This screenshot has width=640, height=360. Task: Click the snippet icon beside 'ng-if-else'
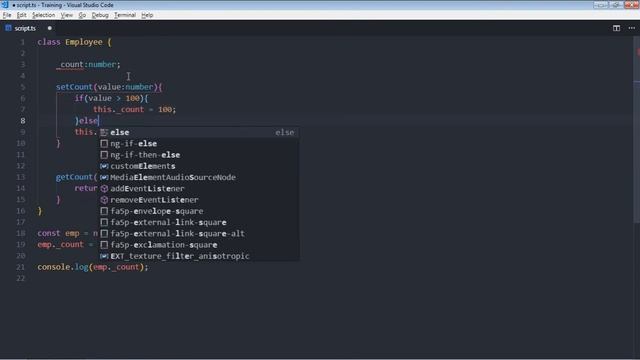click(x=104, y=144)
